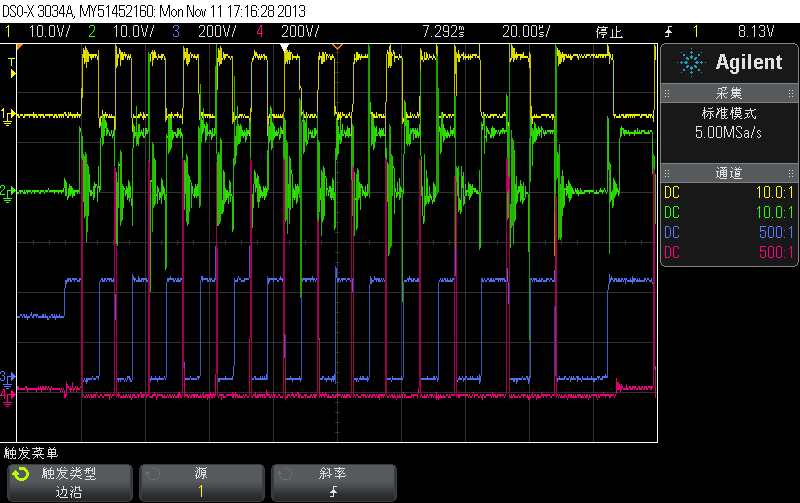Click the trigger level T marker on left edge

click(12, 66)
